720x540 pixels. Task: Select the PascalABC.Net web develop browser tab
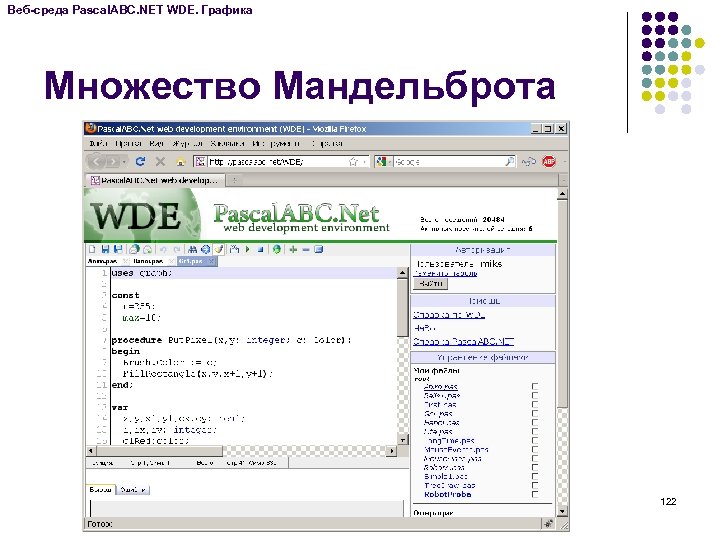click(x=155, y=180)
